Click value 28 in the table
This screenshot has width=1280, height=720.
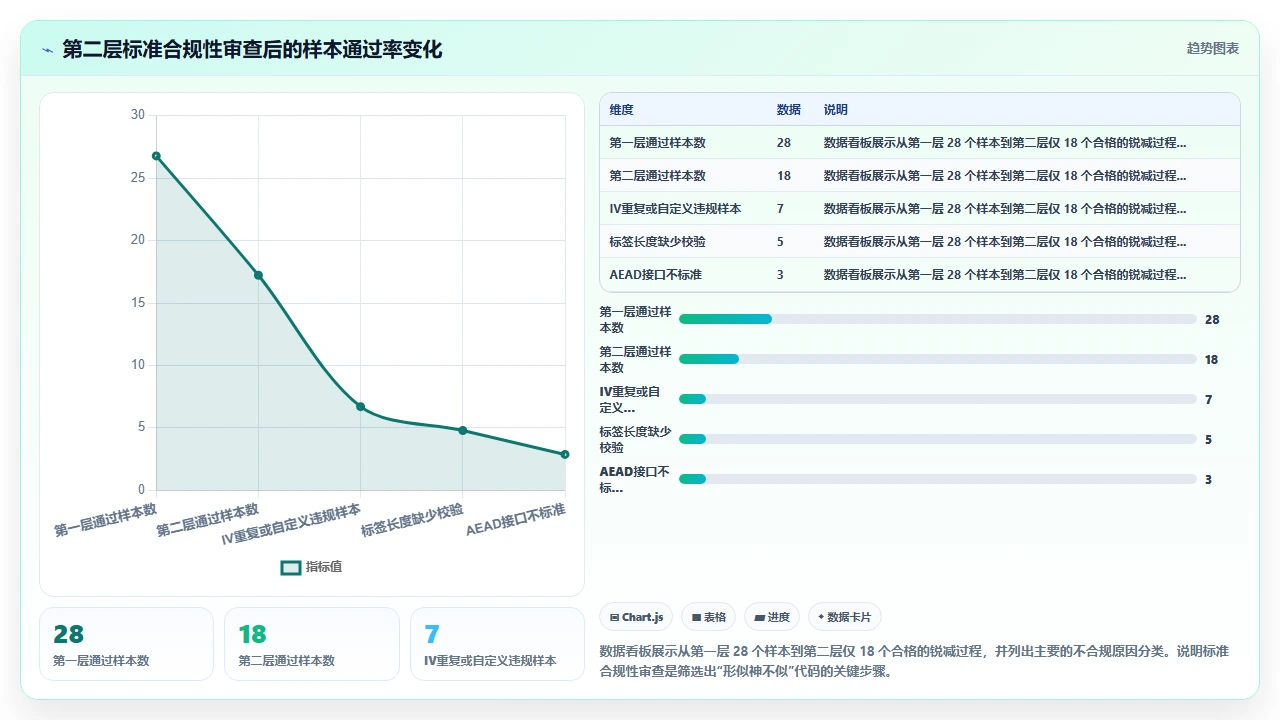point(784,143)
